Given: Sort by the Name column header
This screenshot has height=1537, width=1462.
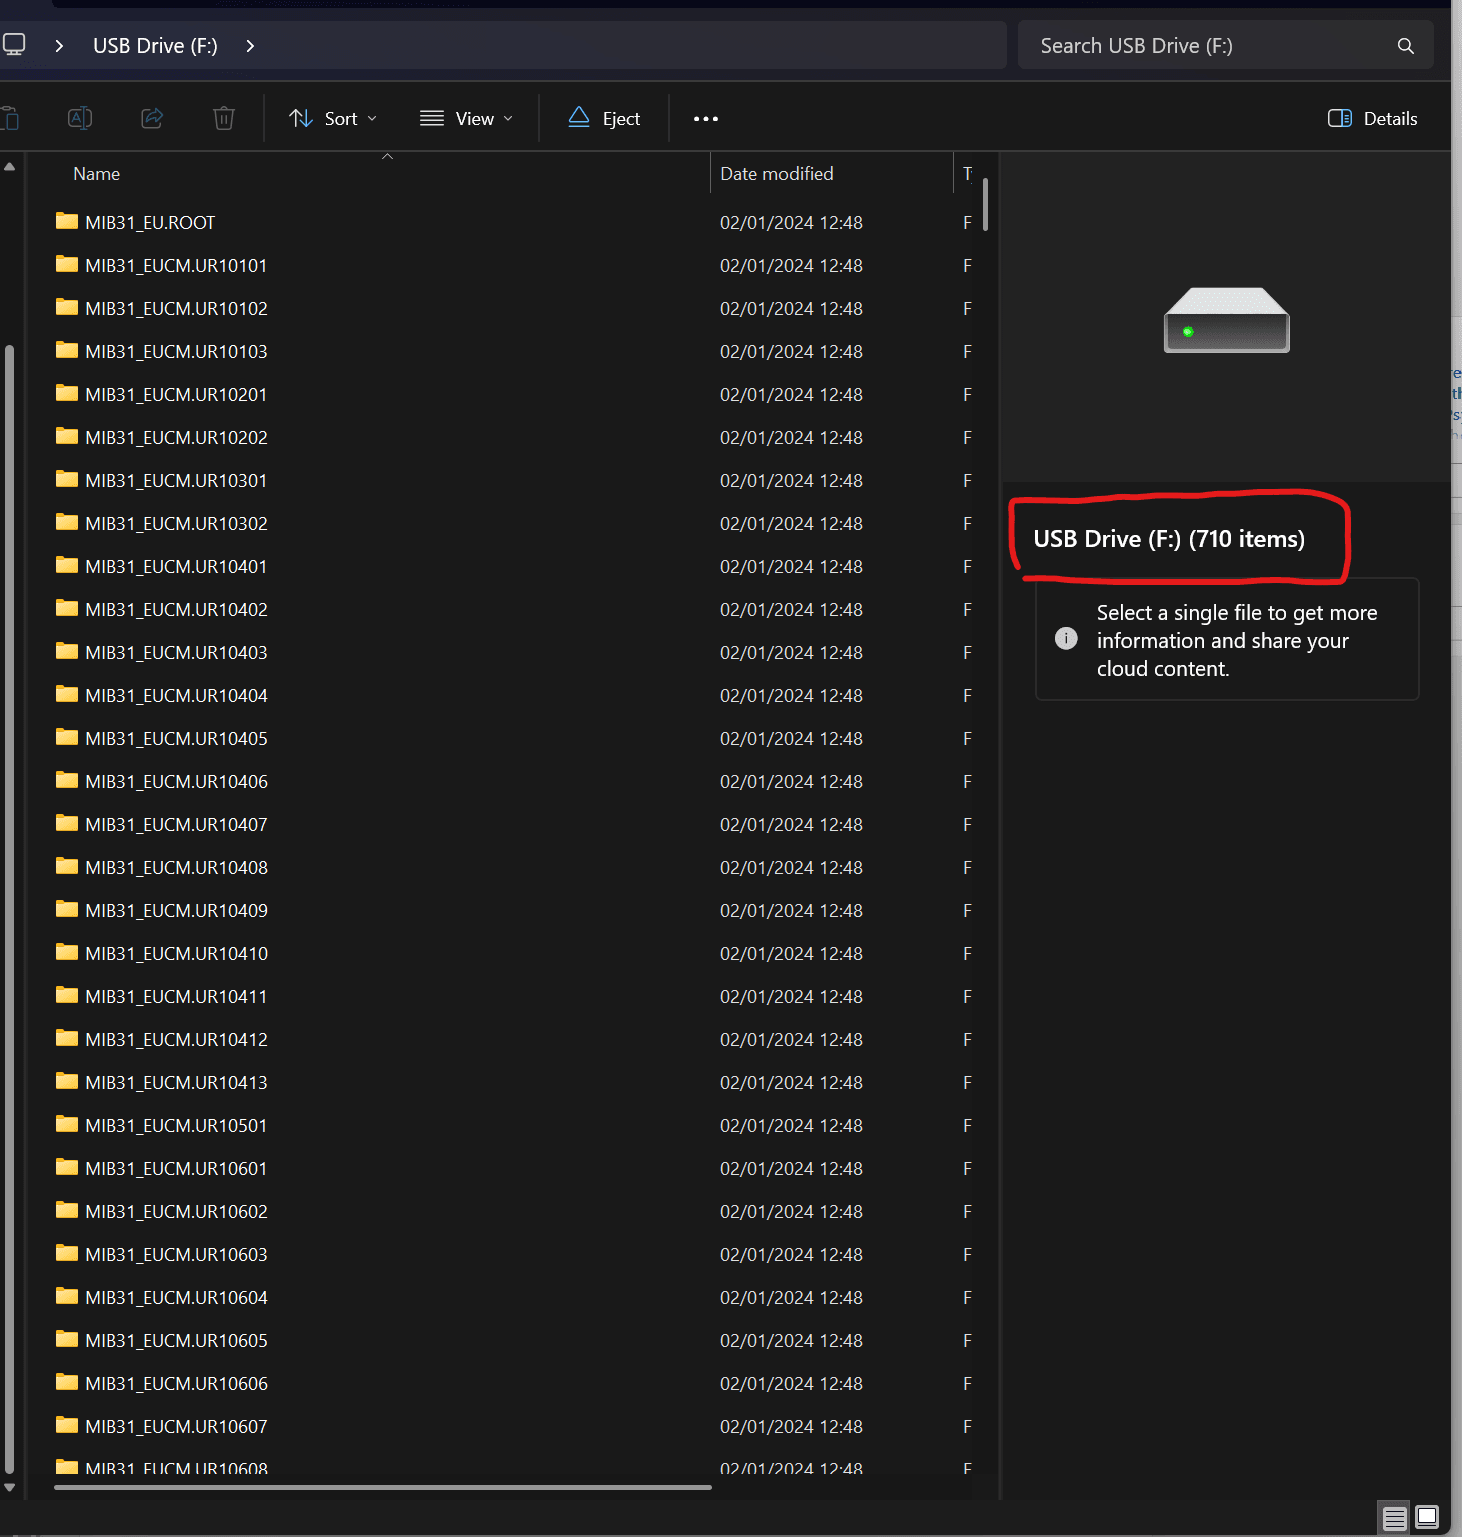Looking at the screenshot, I should pyautogui.click(x=96, y=174).
